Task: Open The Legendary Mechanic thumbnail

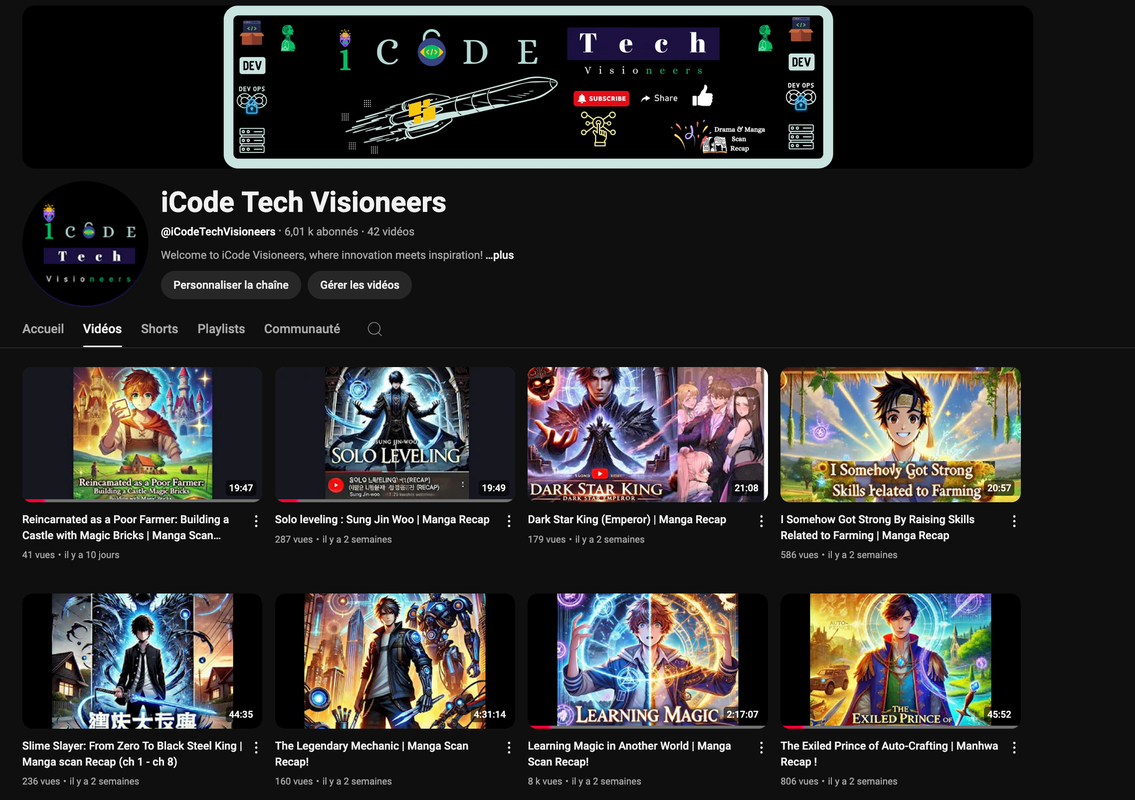Action: point(394,661)
